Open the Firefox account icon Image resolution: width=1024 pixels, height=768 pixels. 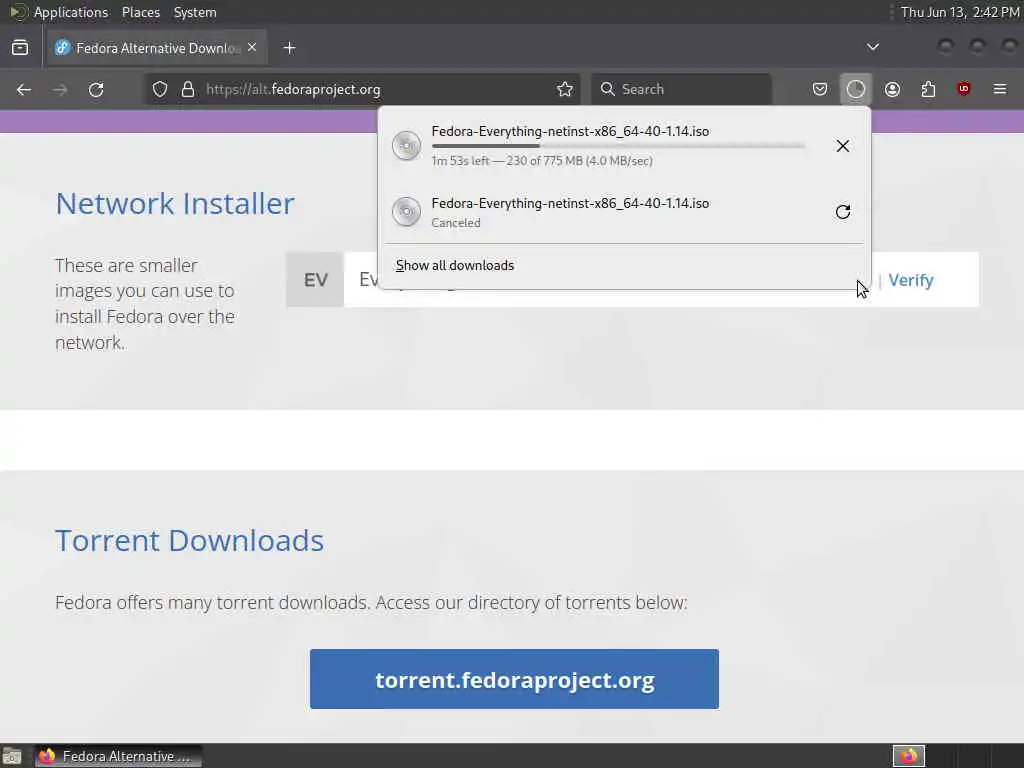tap(892, 89)
